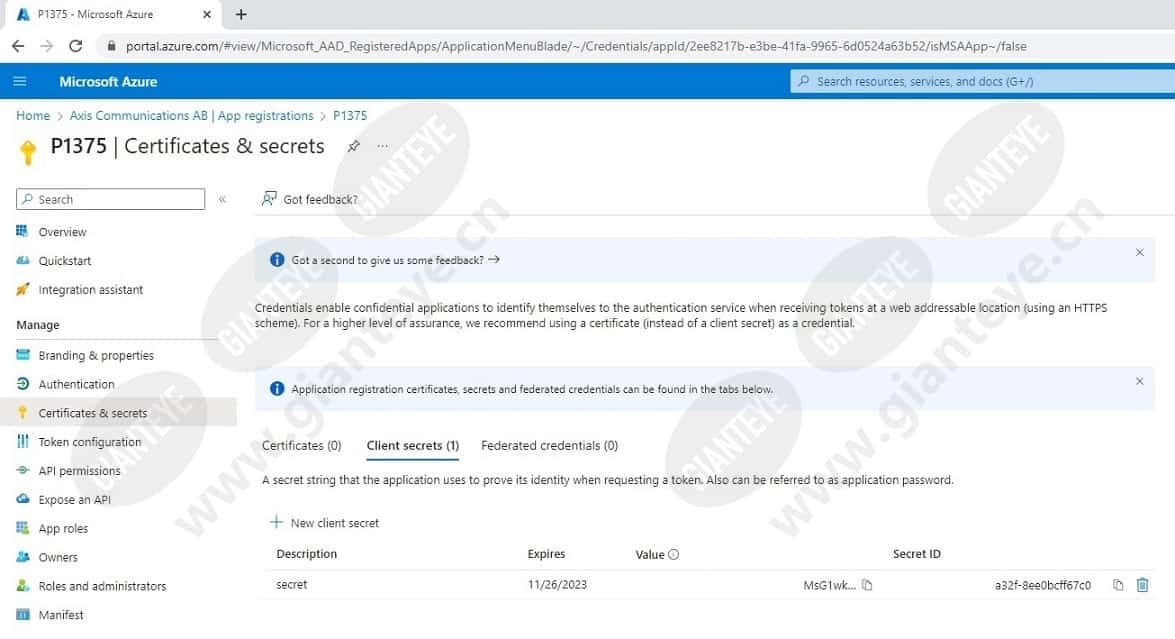Open App roles
Image resolution: width=1175 pixels, height=639 pixels.
pos(63,528)
